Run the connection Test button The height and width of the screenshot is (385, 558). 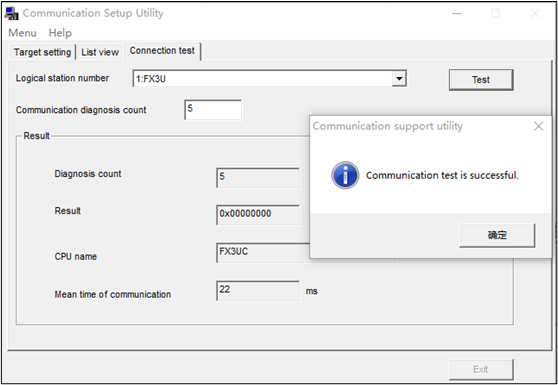tap(481, 80)
